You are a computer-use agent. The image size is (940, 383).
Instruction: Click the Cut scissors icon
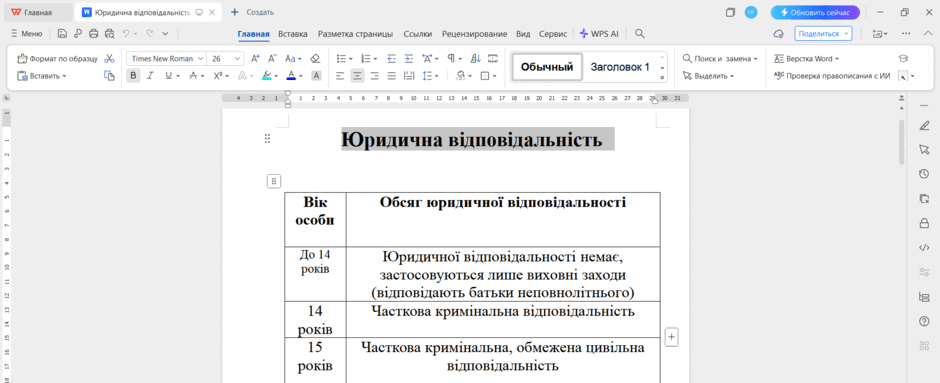pyautogui.click(x=109, y=59)
